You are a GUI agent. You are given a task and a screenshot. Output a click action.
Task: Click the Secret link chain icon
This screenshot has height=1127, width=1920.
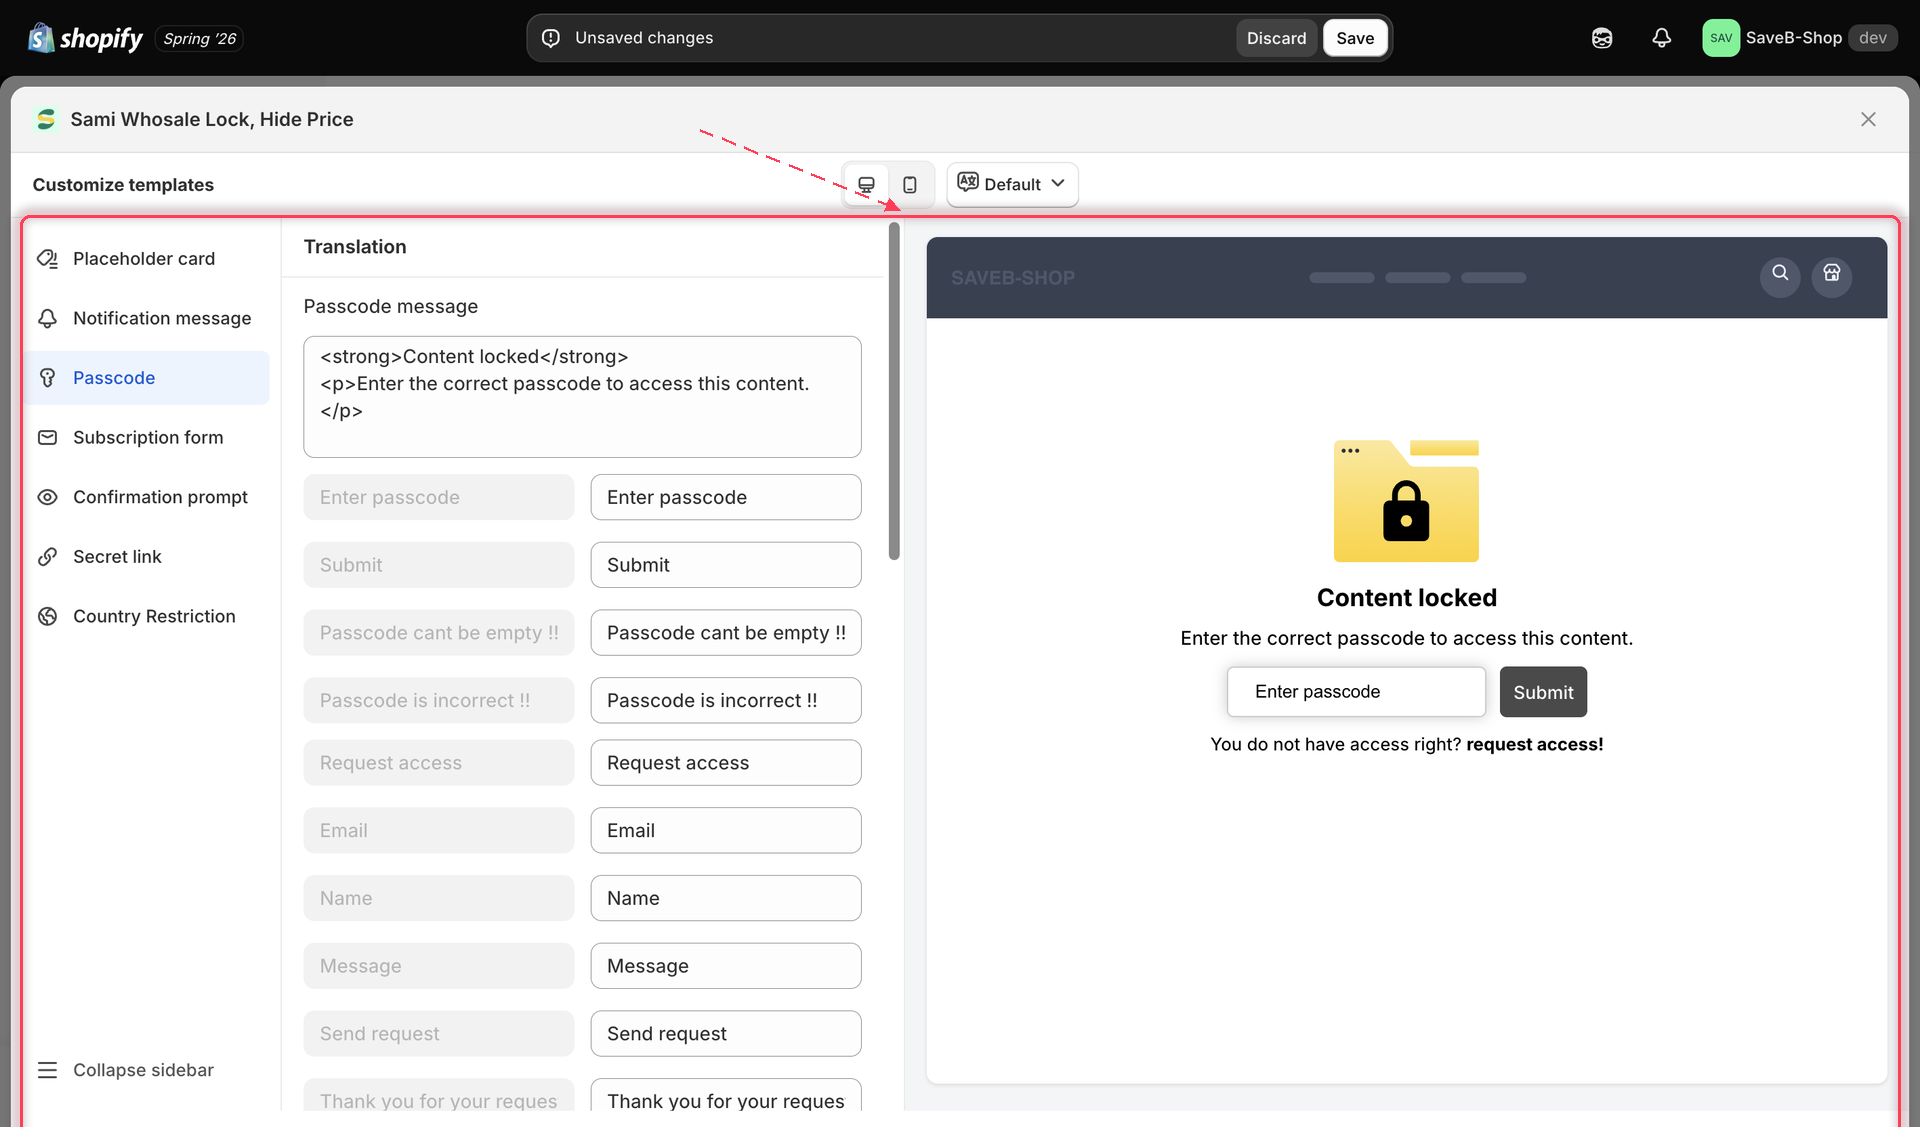click(47, 557)
